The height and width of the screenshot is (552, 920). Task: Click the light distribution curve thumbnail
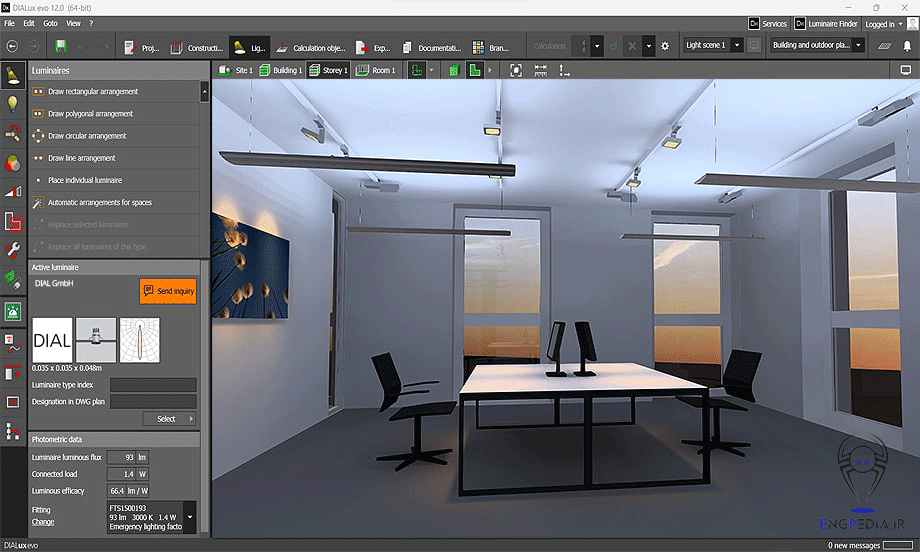(139, 340)
